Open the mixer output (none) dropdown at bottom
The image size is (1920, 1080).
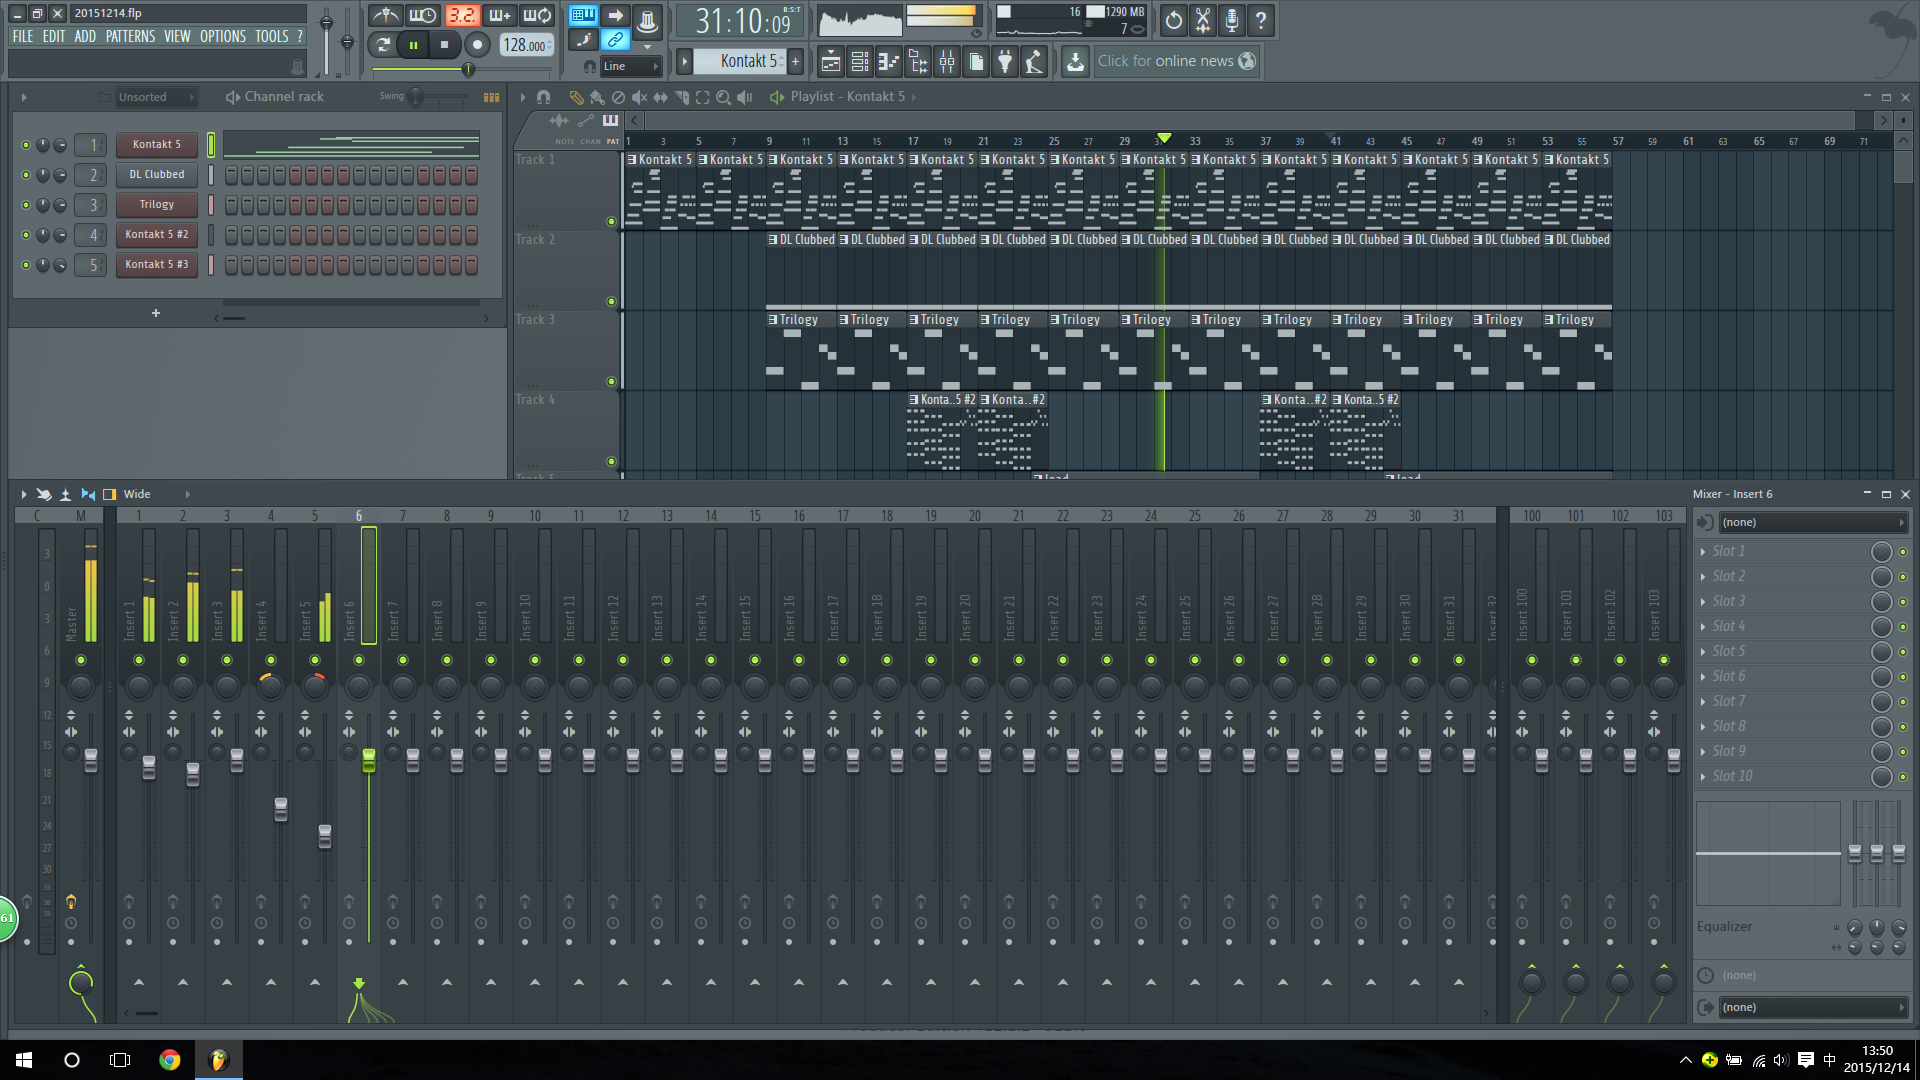[1811, 1007]
